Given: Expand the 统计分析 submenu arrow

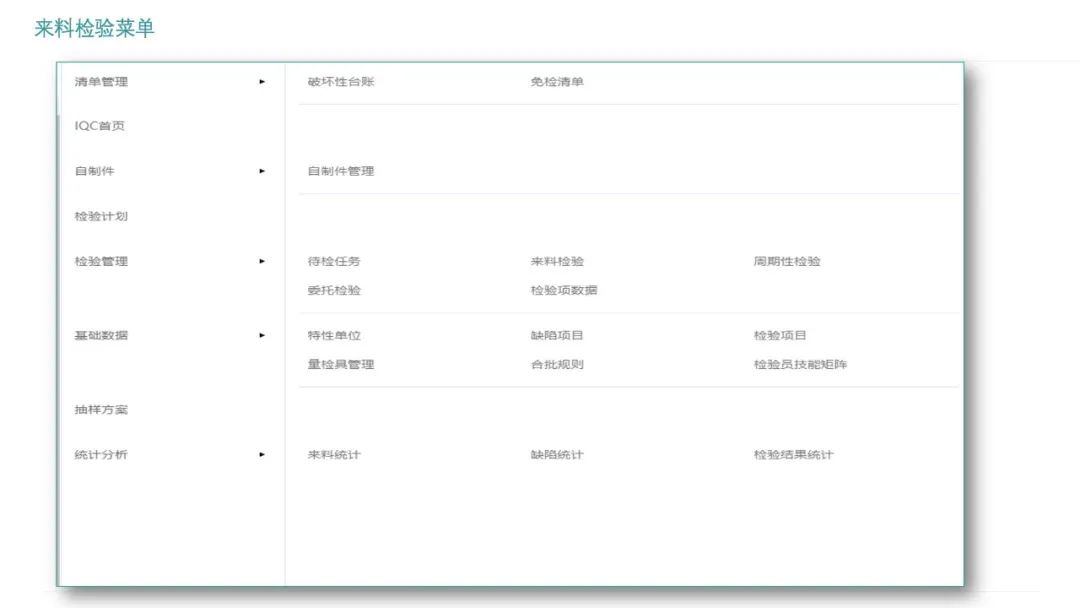Looking at the screenshot, I should 262,455.
